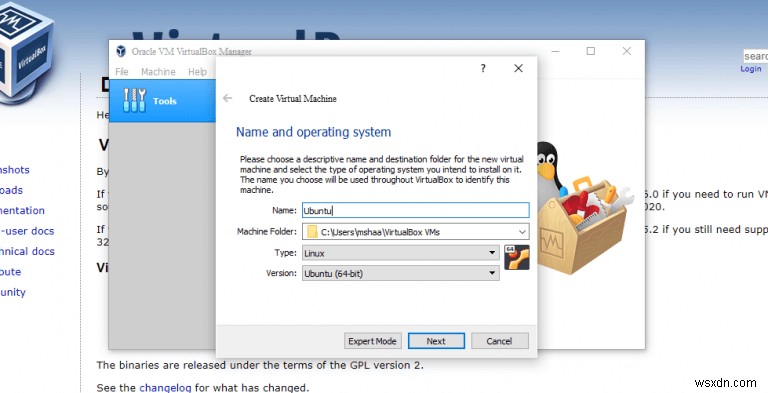Open the Downloads link in the sidebar
Viewport: 768px width, 393px height.
tap(11, 190)
